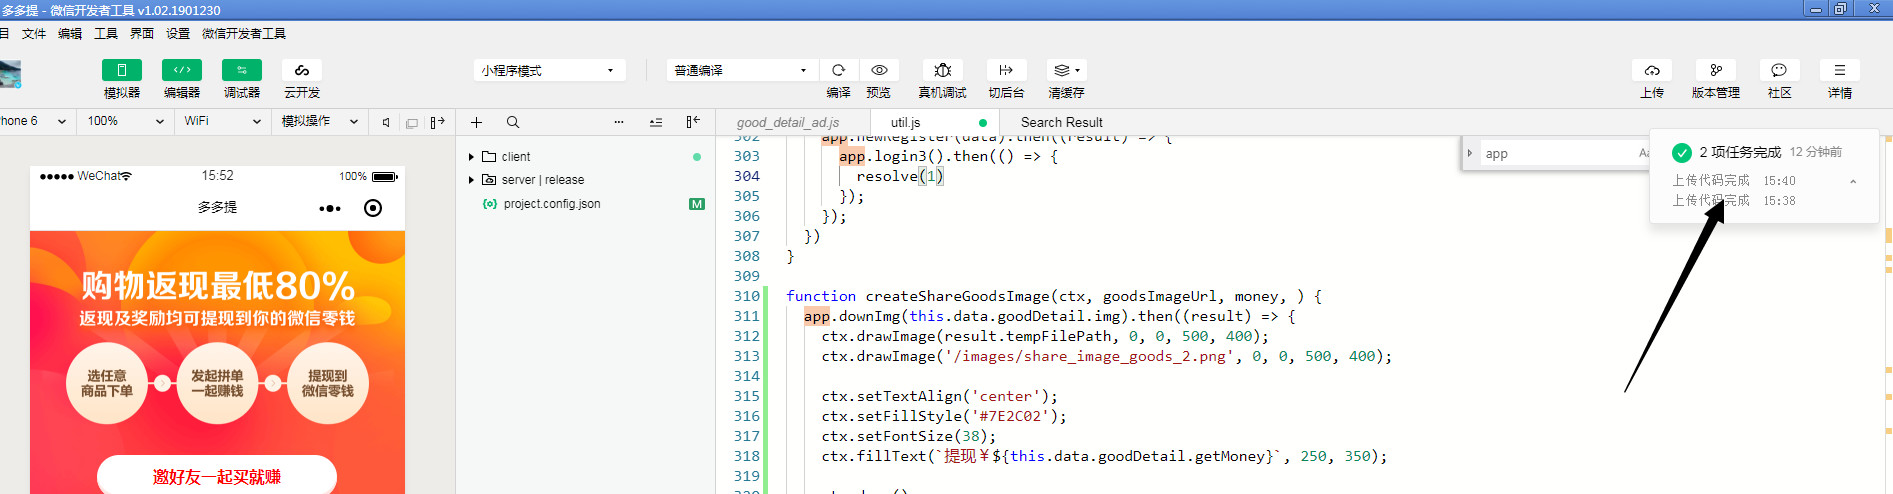
Task: Expand the find widget replace toggle arrow
Action: click(1469, 153)
